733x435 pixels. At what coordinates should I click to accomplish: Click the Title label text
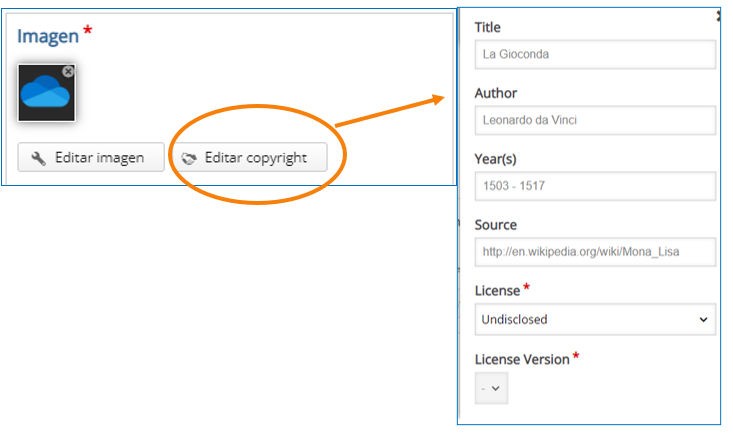488,28
